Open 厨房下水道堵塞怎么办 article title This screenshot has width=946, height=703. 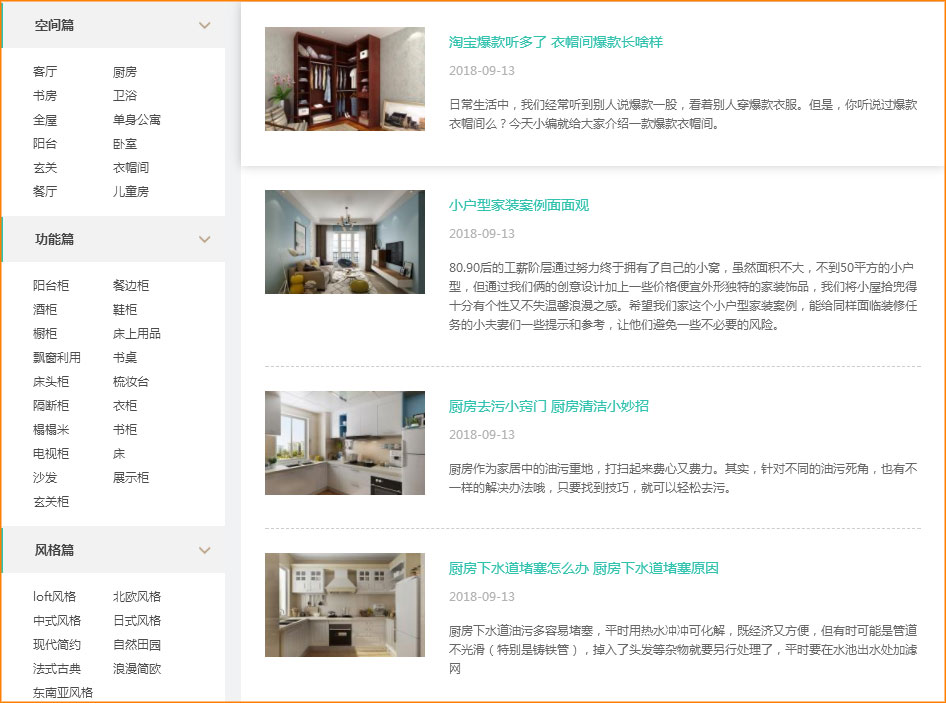tap(583, 568)
